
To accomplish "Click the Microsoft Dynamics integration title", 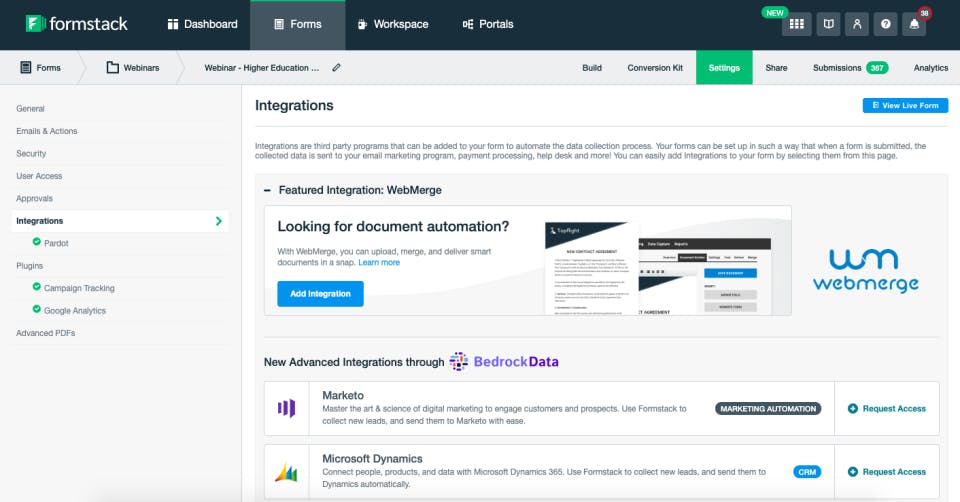I will (x=372, y=459).
